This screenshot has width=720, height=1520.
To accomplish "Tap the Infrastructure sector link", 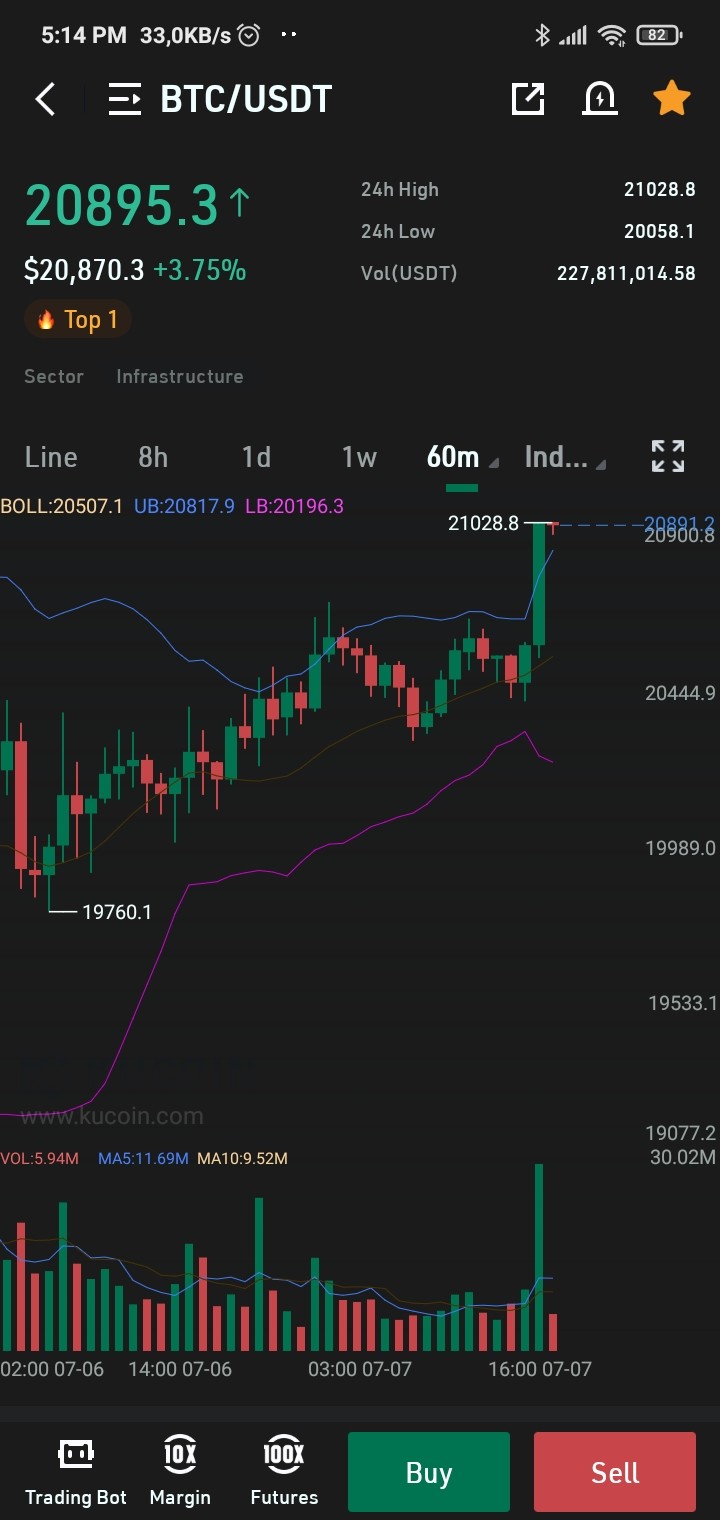I will pyautogui.click(x=180, y=376).
